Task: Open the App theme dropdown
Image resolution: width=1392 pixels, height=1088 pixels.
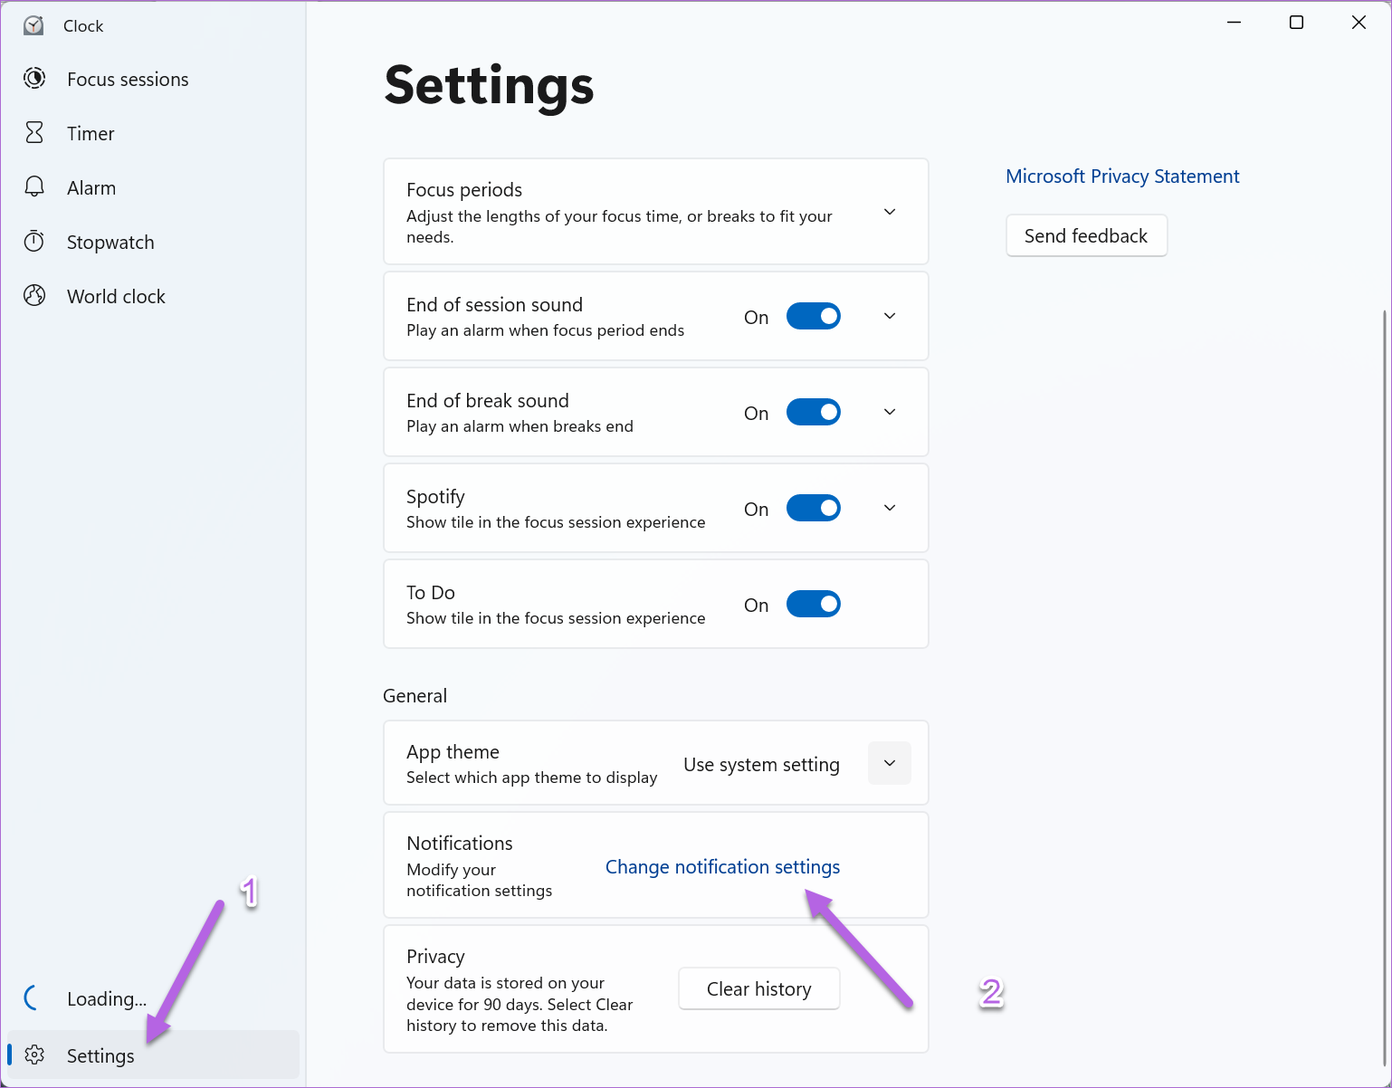Action: (889, 763)
